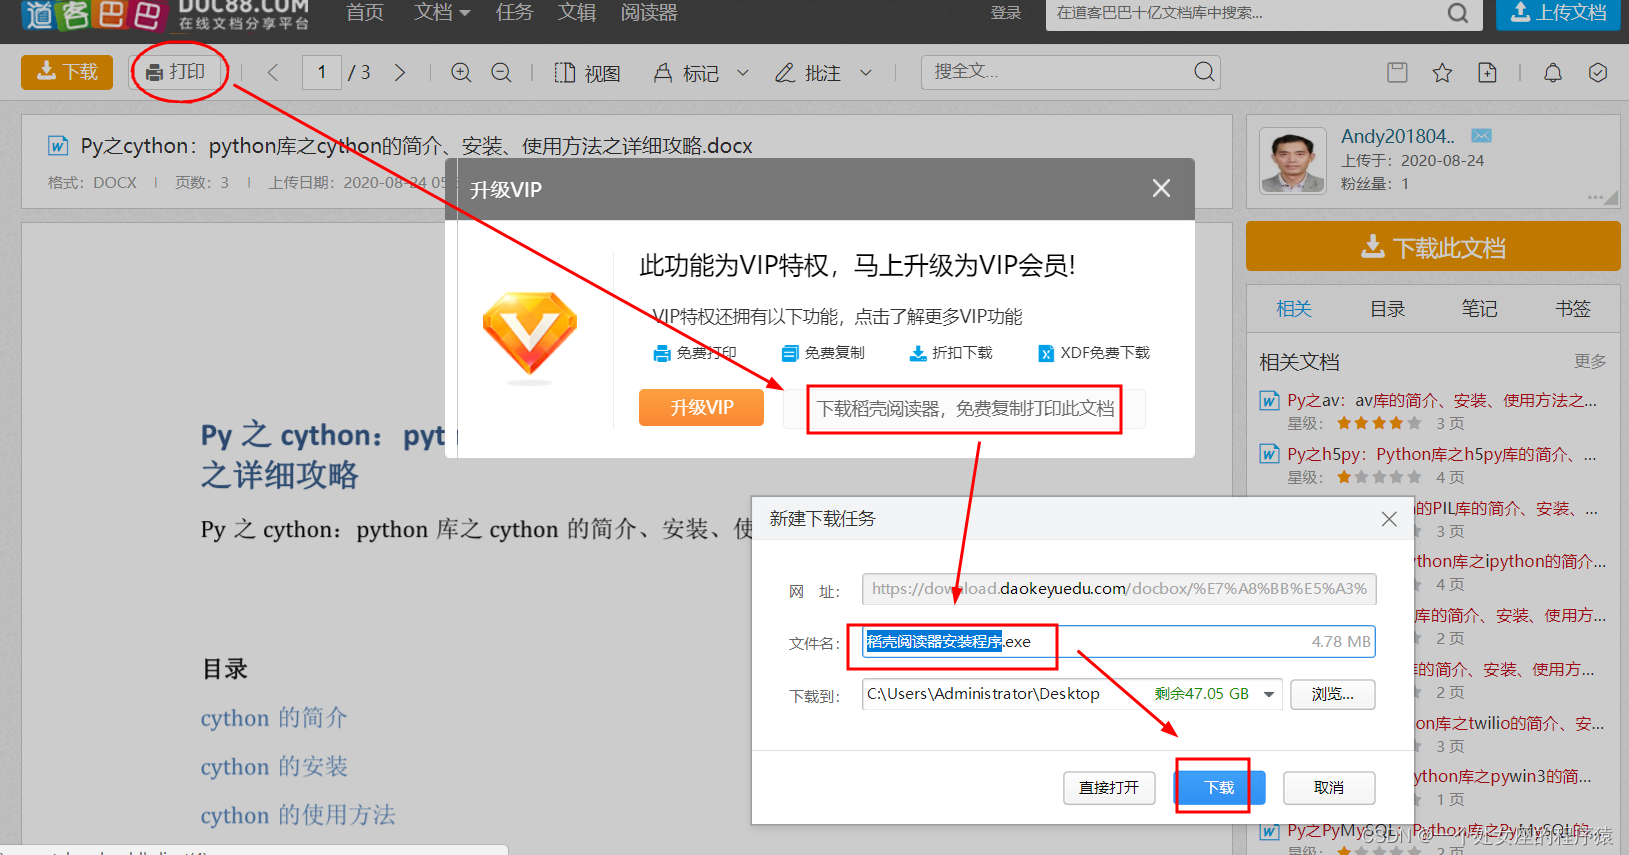Click the 打印 print button
The width and height of the screenshot is (1629, 855).
pos(176,72)
